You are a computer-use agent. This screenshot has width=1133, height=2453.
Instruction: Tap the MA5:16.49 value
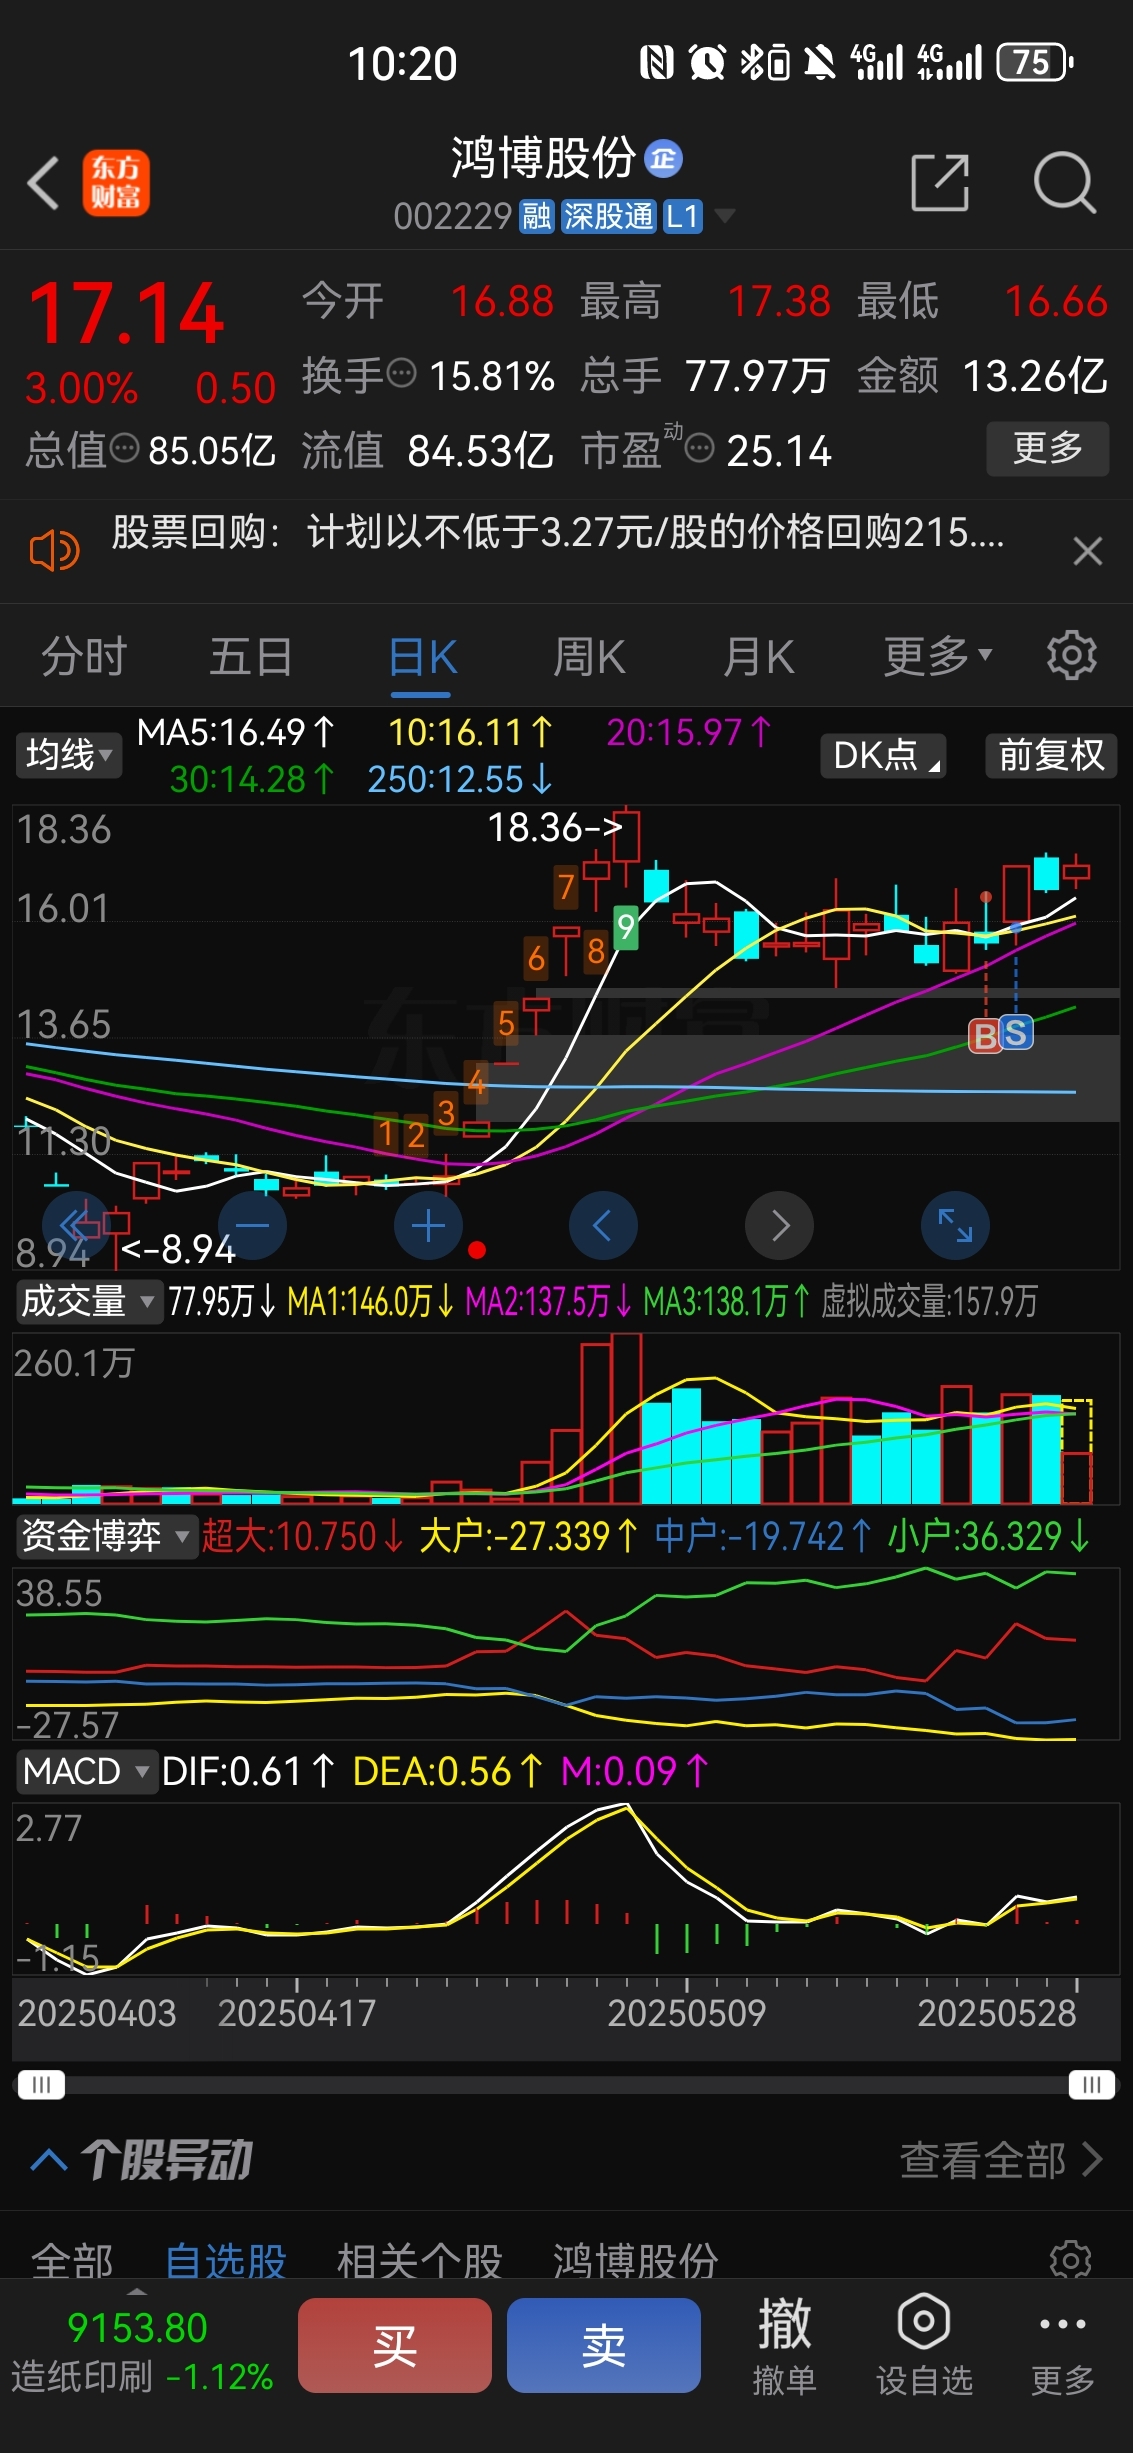pos(236,733)
